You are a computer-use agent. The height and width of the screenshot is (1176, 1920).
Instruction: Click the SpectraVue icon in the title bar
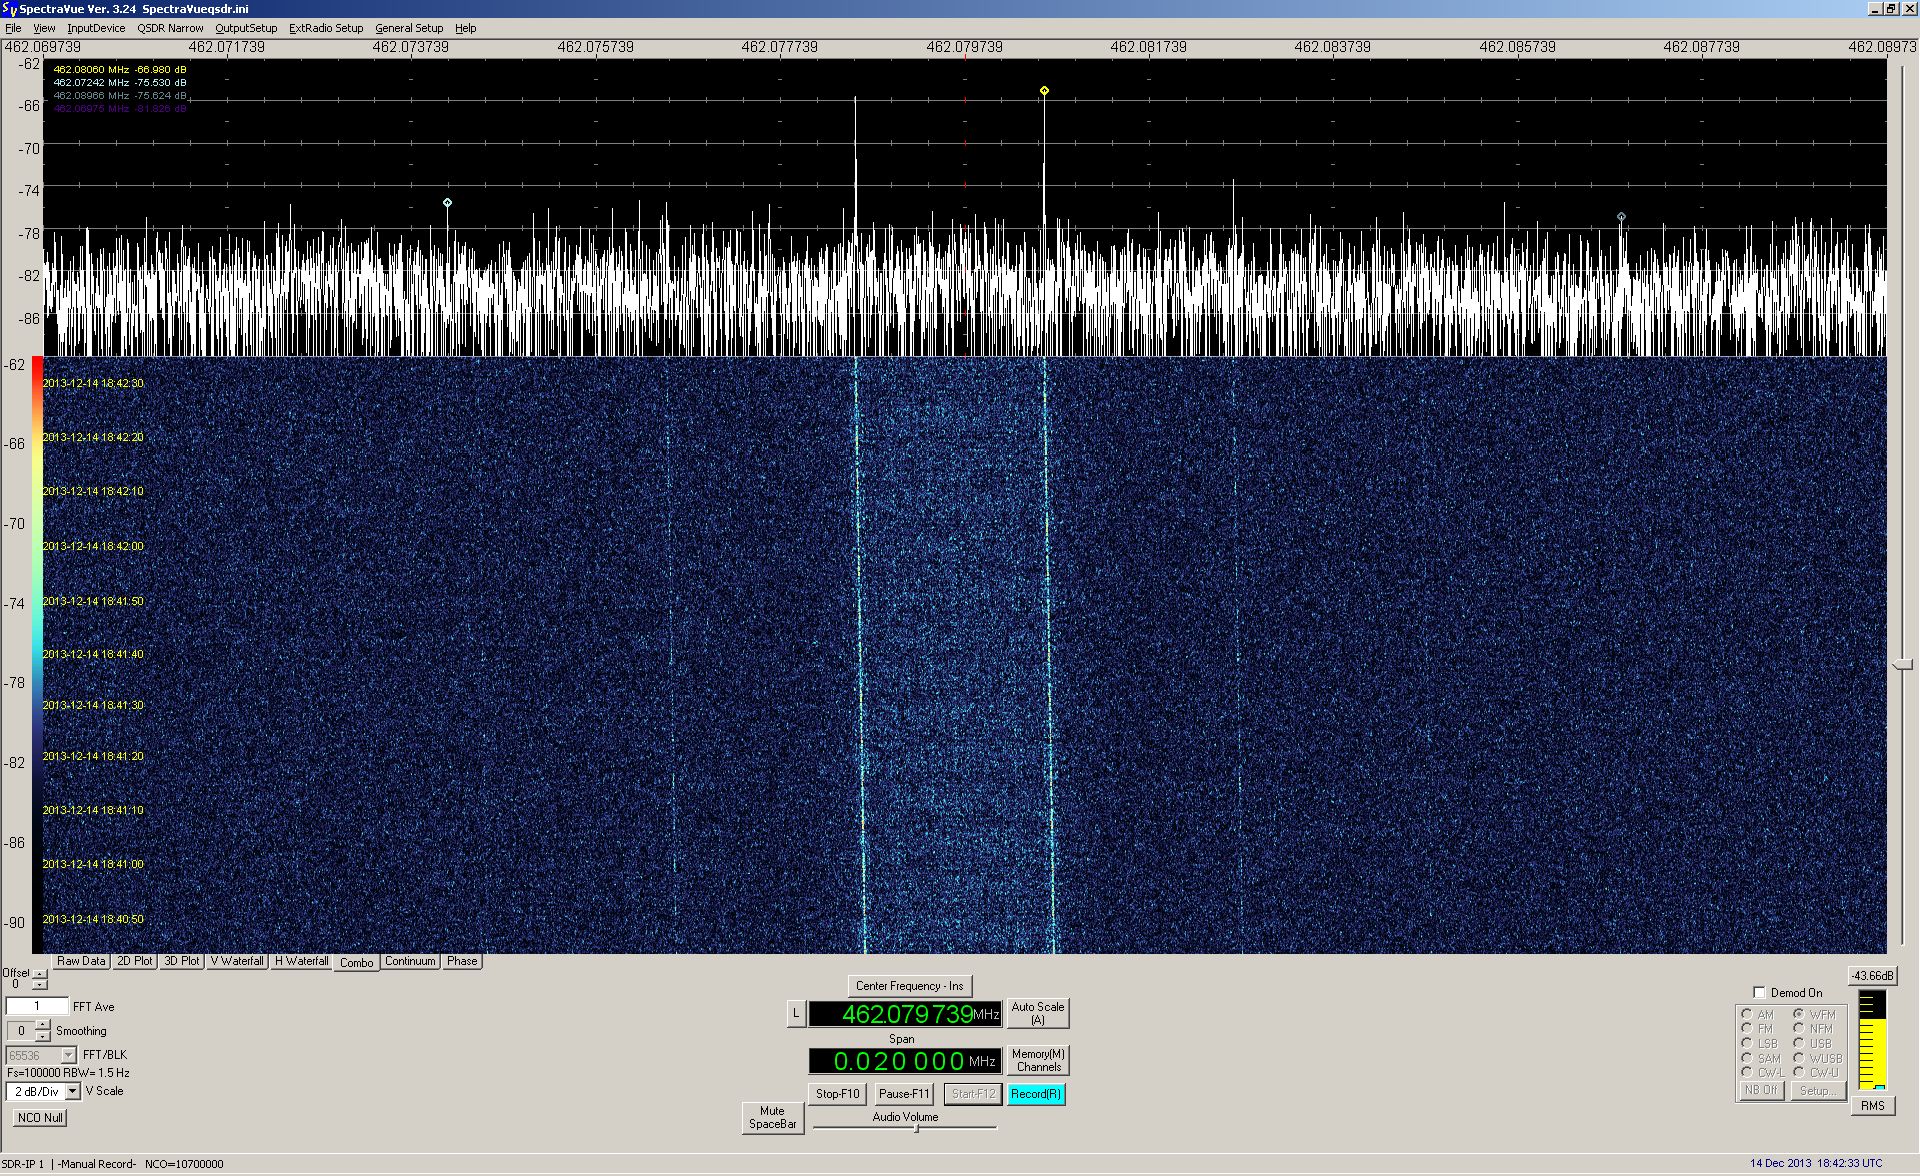pos(9,9)
